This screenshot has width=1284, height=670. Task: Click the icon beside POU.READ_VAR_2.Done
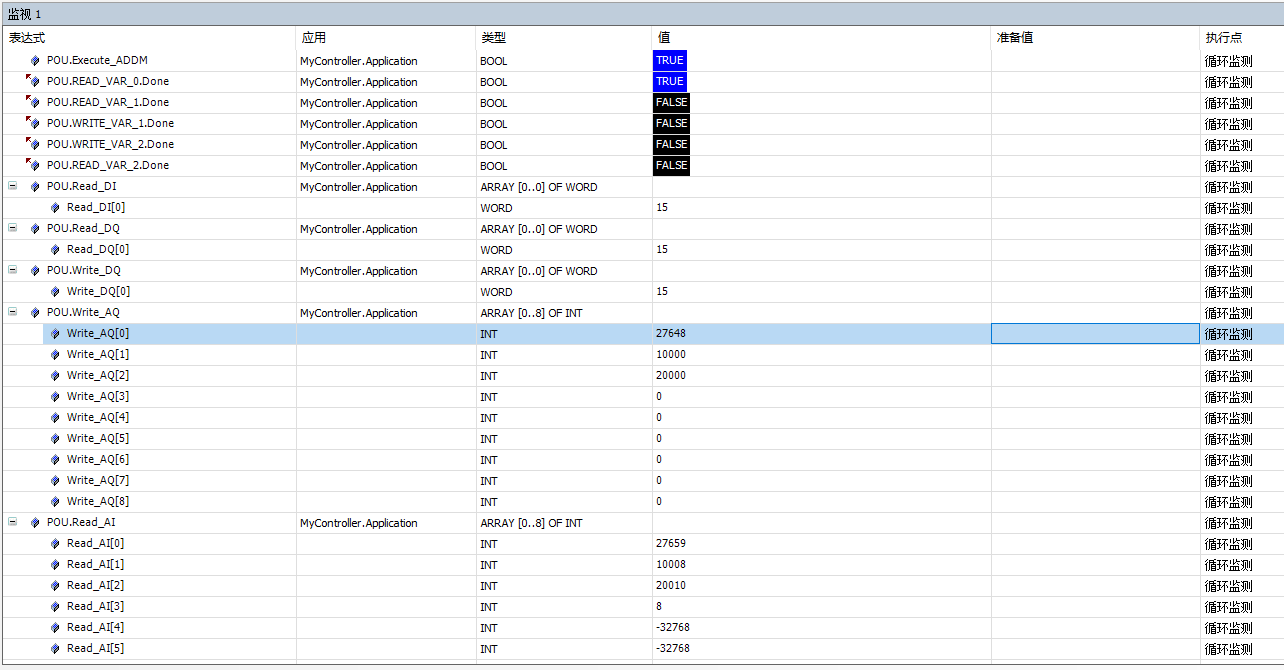[34, 166]
